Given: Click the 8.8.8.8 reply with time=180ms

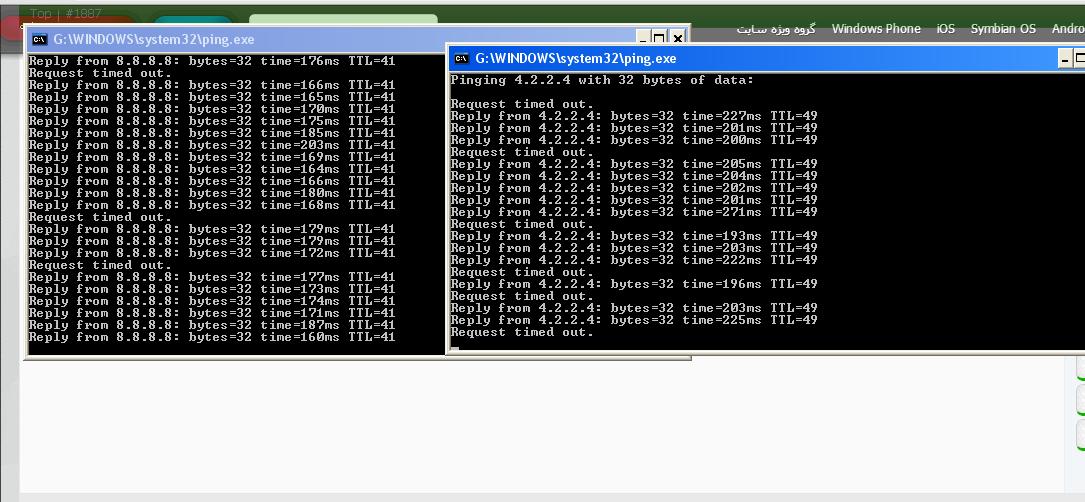Looking at the screenshot, I should [x=212, y=193].
